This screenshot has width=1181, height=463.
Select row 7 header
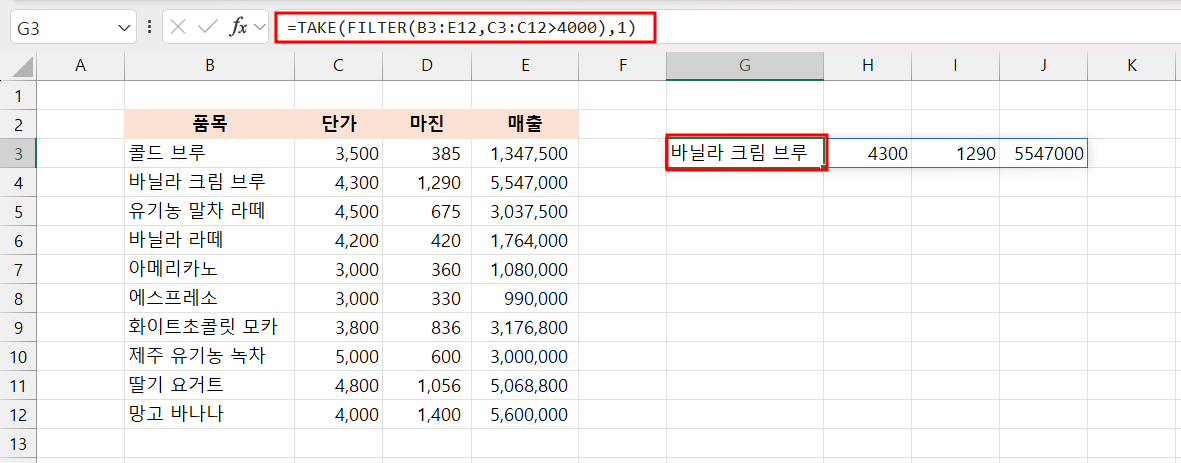18,269
